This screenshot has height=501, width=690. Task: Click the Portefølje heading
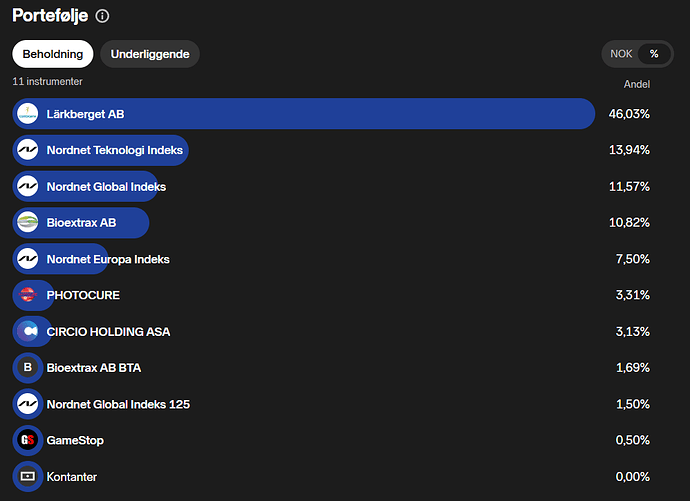49,16
